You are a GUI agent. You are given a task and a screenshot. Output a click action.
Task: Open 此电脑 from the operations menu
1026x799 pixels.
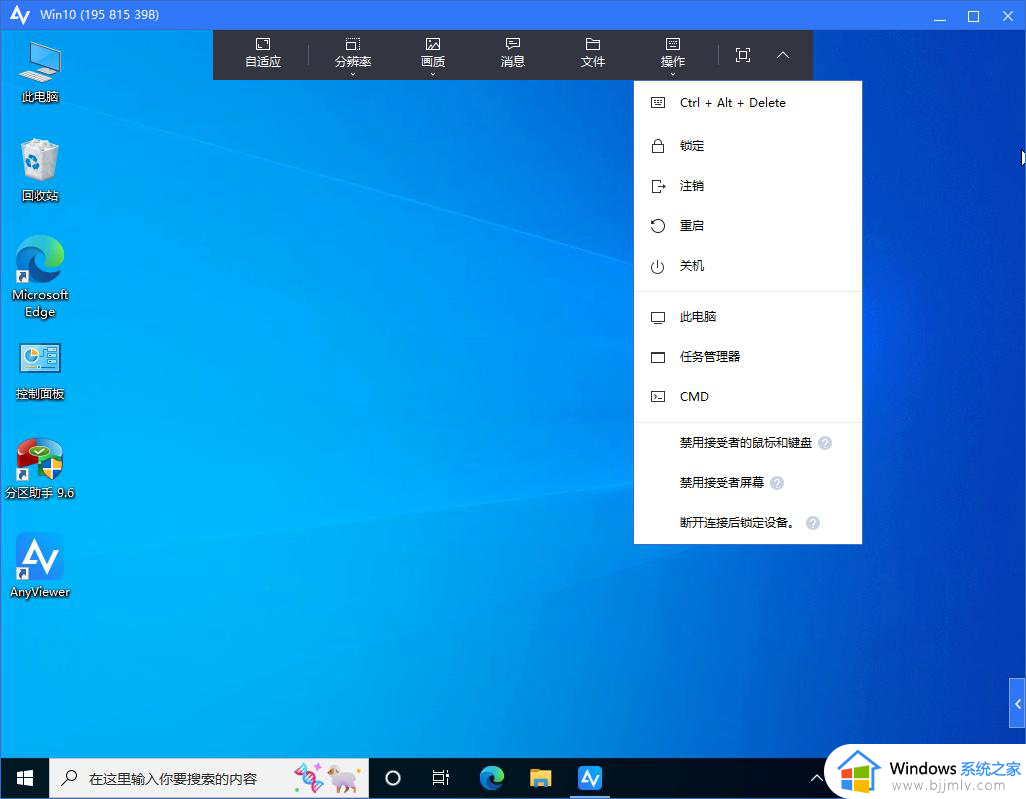pos(747,317)
